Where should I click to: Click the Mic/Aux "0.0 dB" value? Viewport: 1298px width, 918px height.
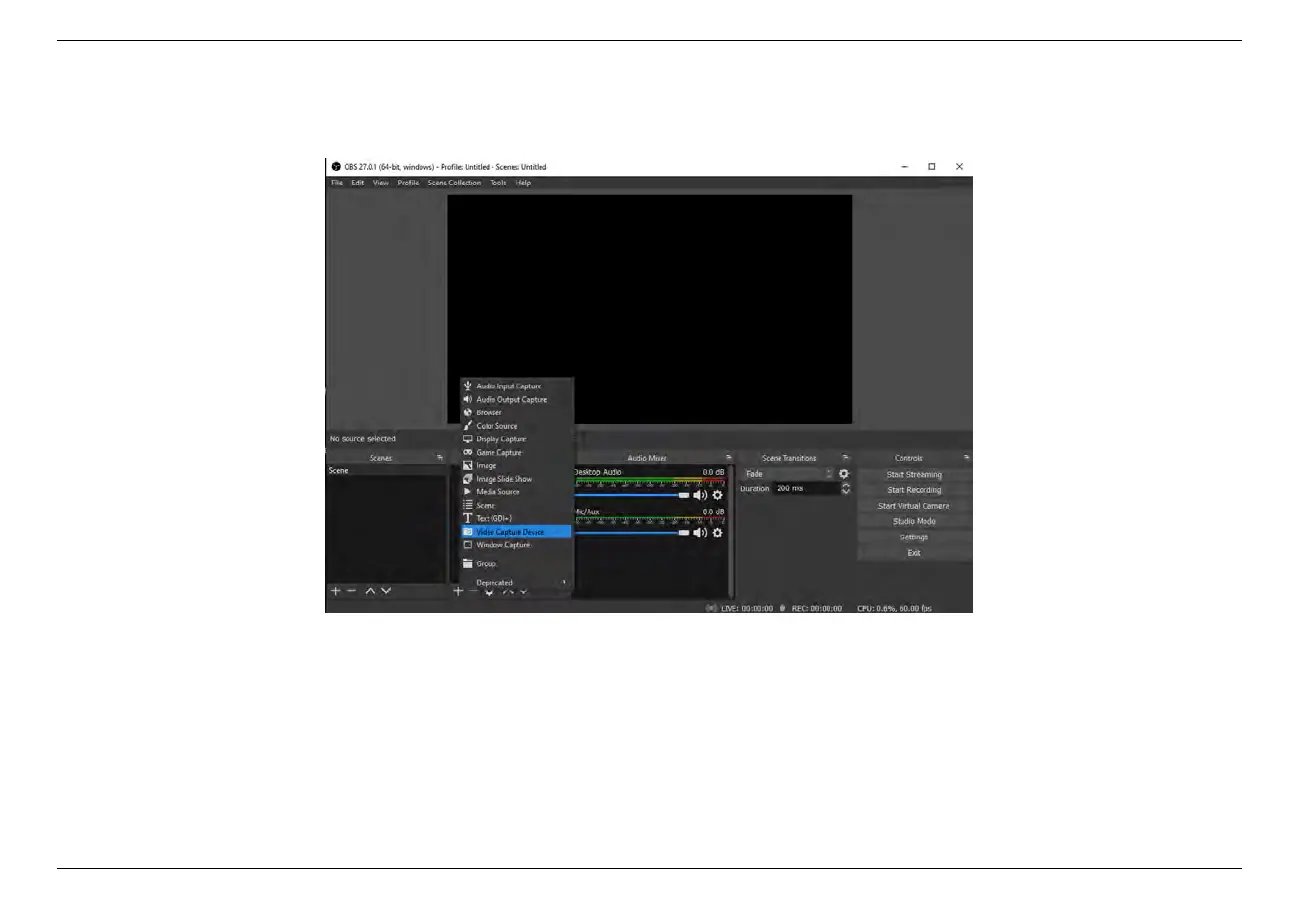coord(713,511)
